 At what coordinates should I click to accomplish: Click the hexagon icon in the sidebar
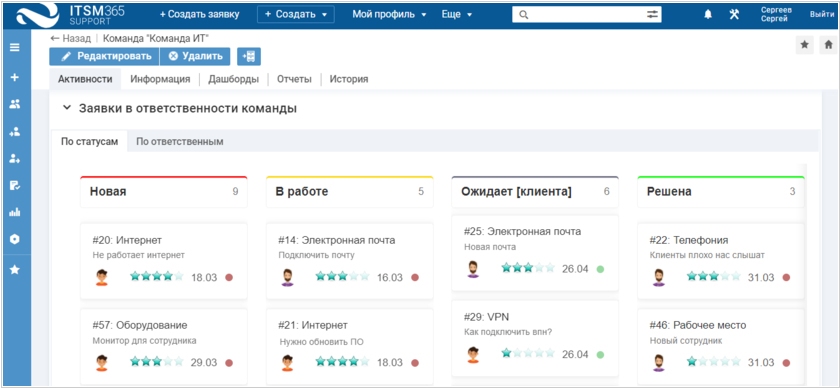(14, 239)
